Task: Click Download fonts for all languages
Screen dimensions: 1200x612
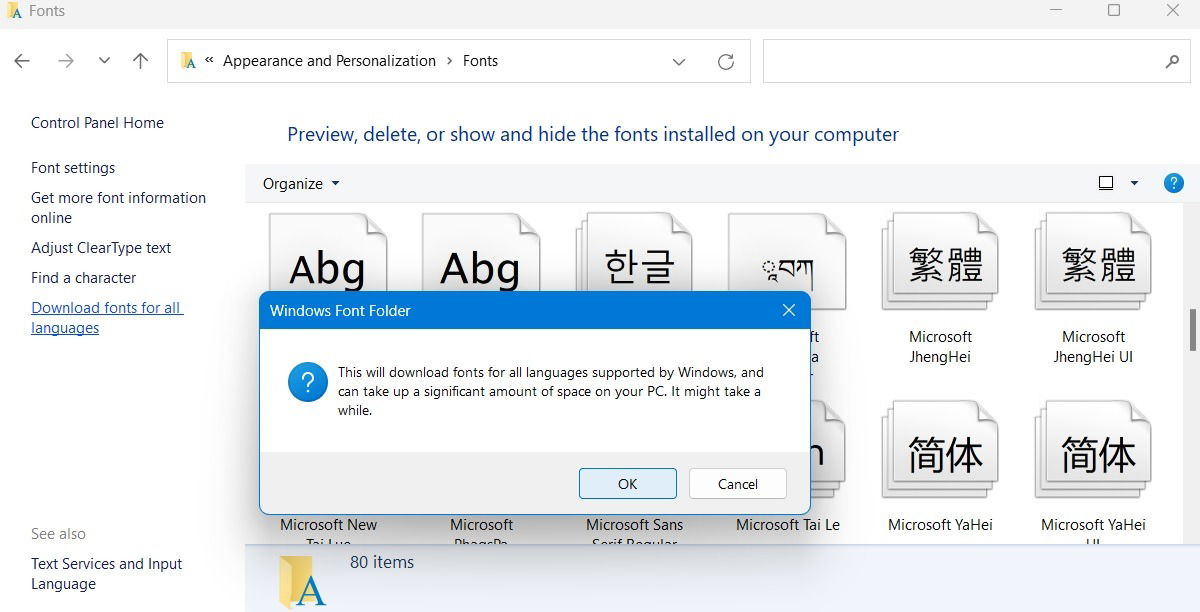Action: [107, 318]
